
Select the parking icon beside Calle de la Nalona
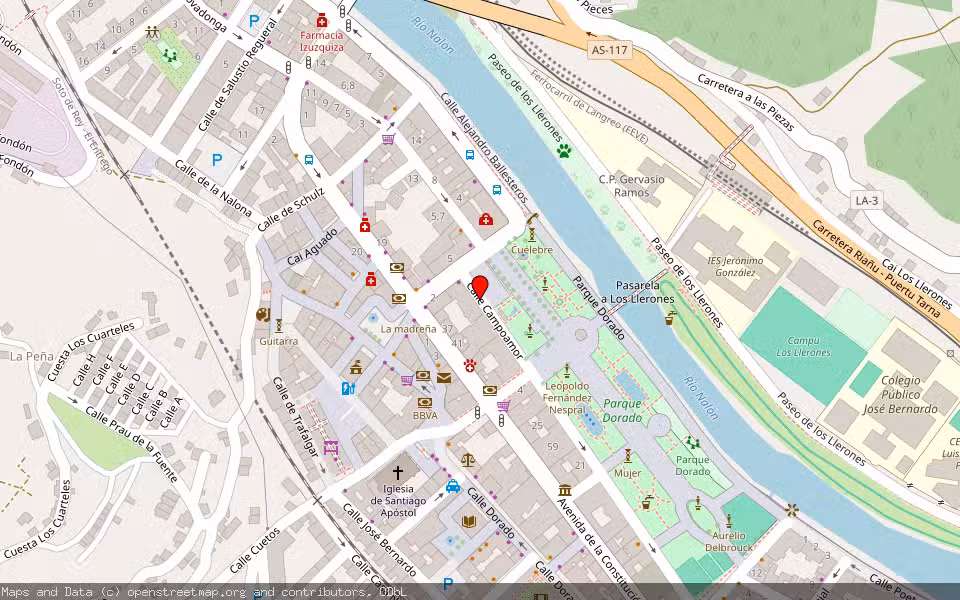217,160
